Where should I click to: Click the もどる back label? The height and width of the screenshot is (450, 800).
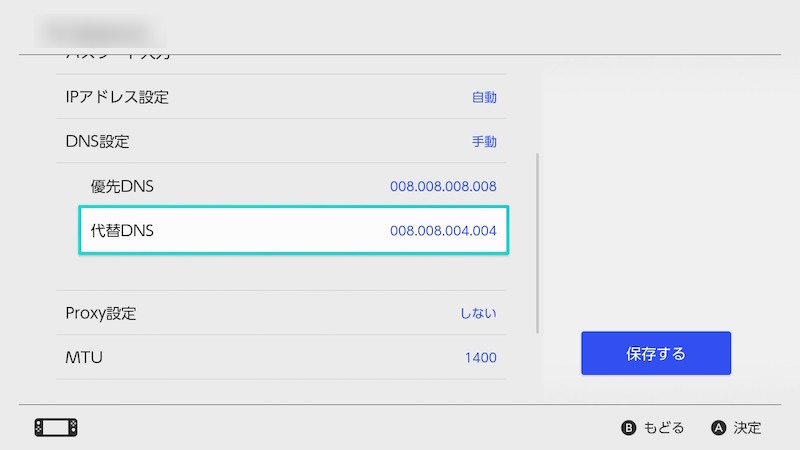(664, 428)
